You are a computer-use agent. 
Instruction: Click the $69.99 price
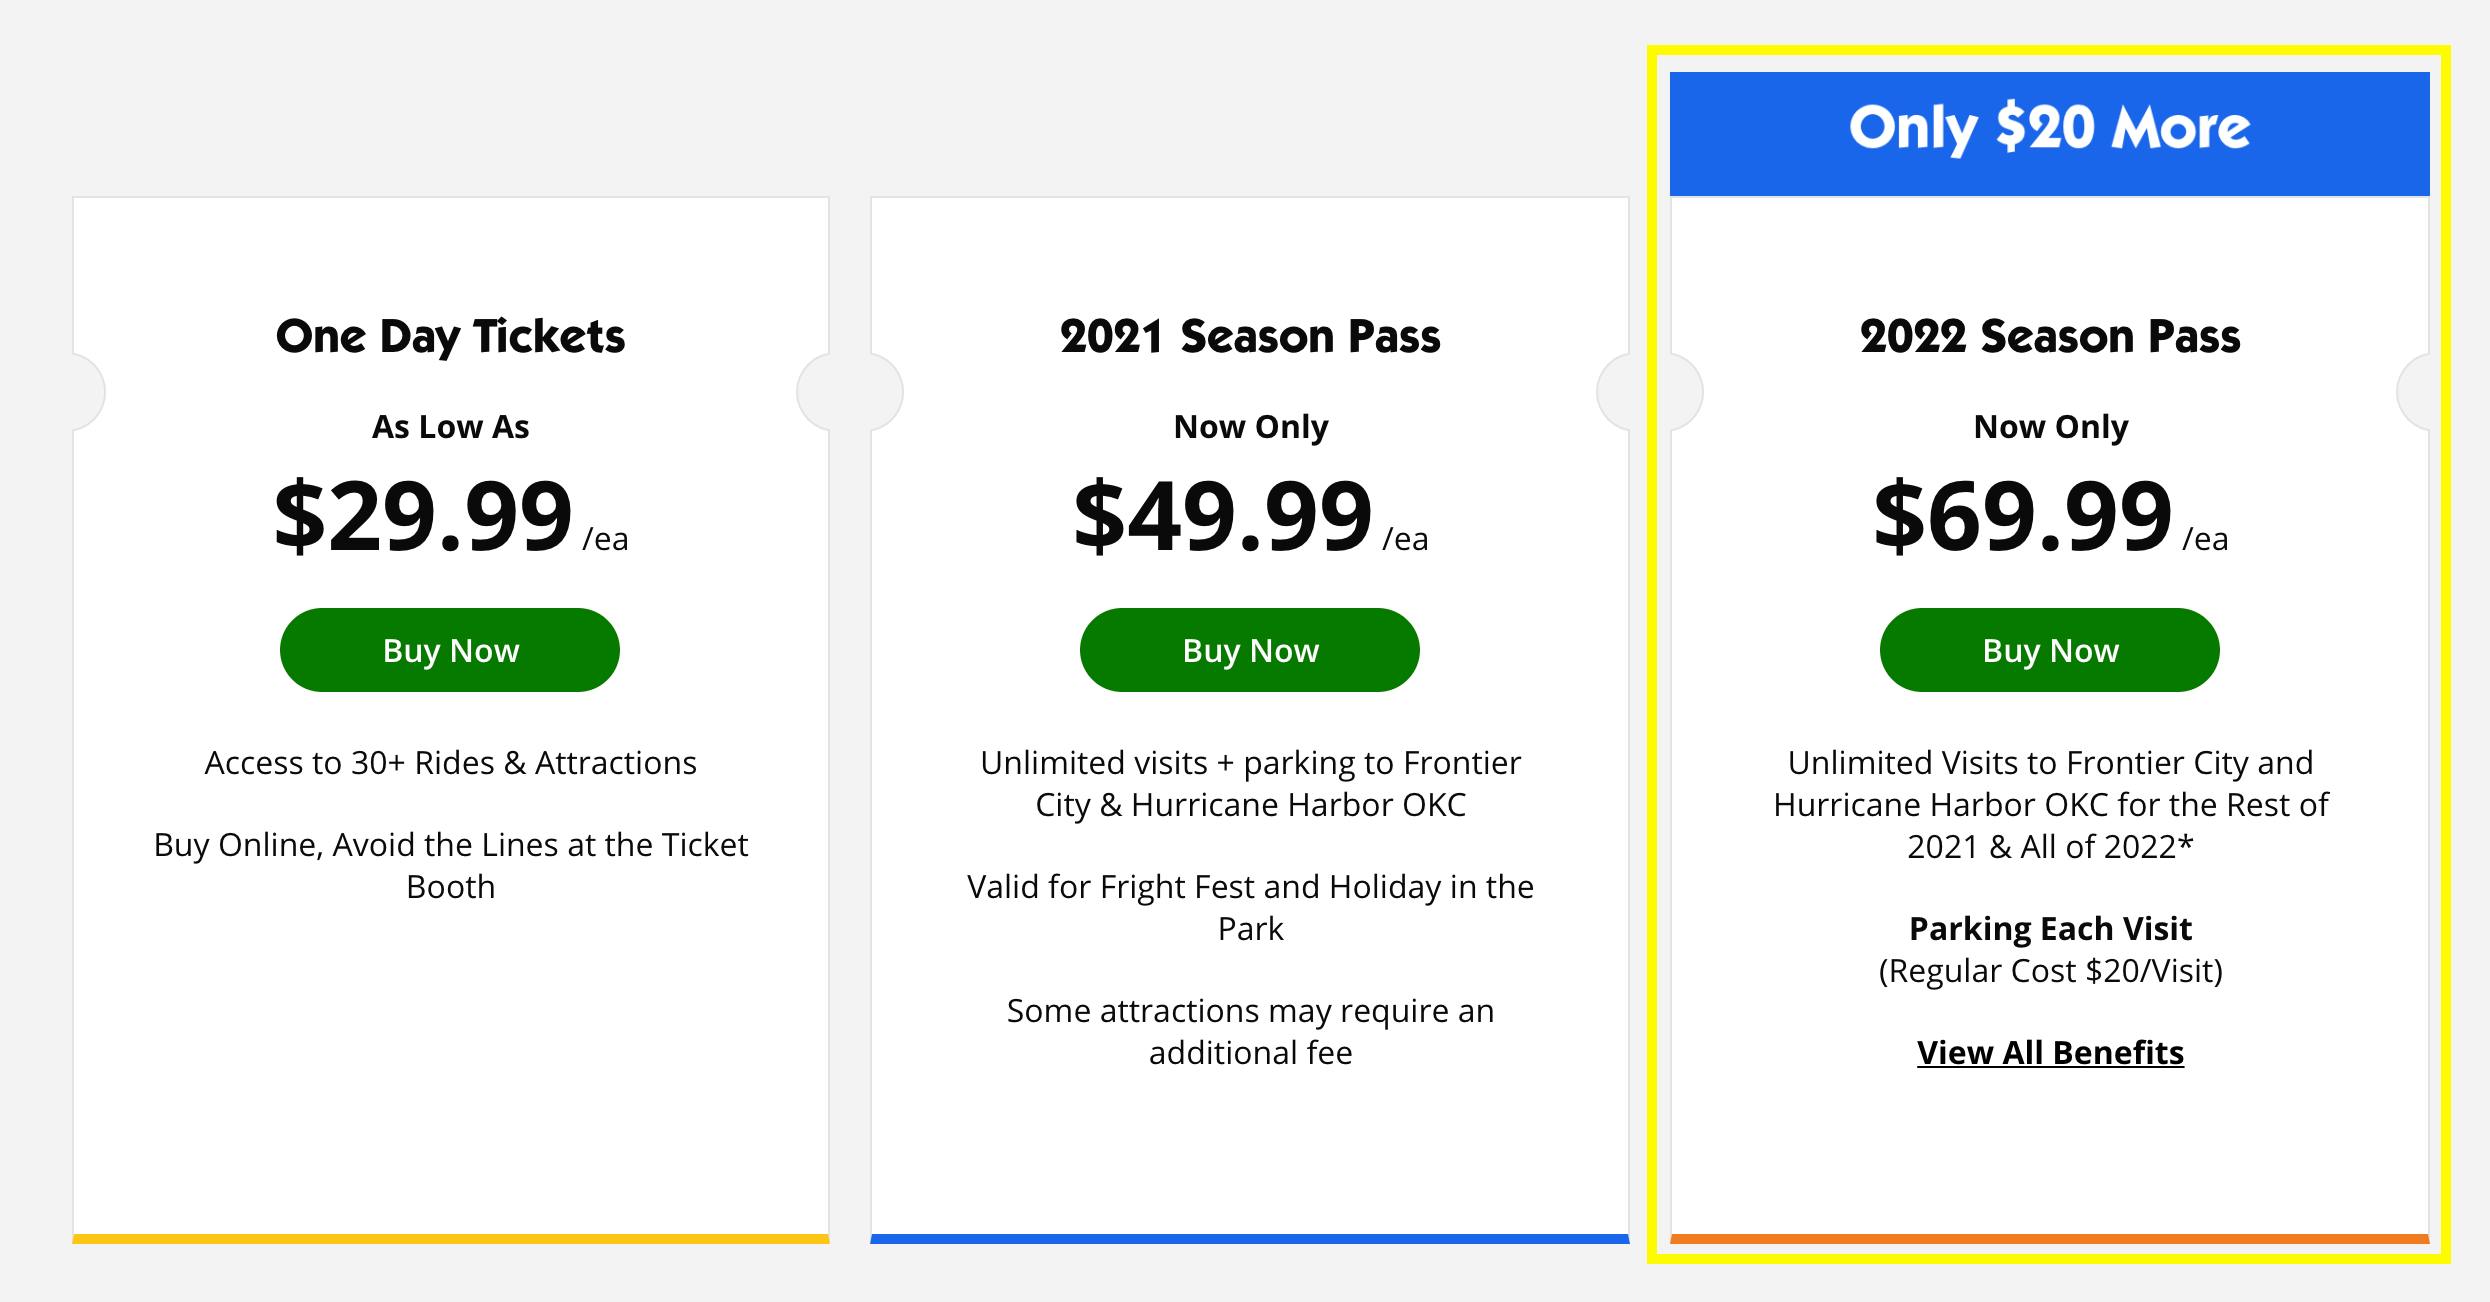(x=2023, y=516)
